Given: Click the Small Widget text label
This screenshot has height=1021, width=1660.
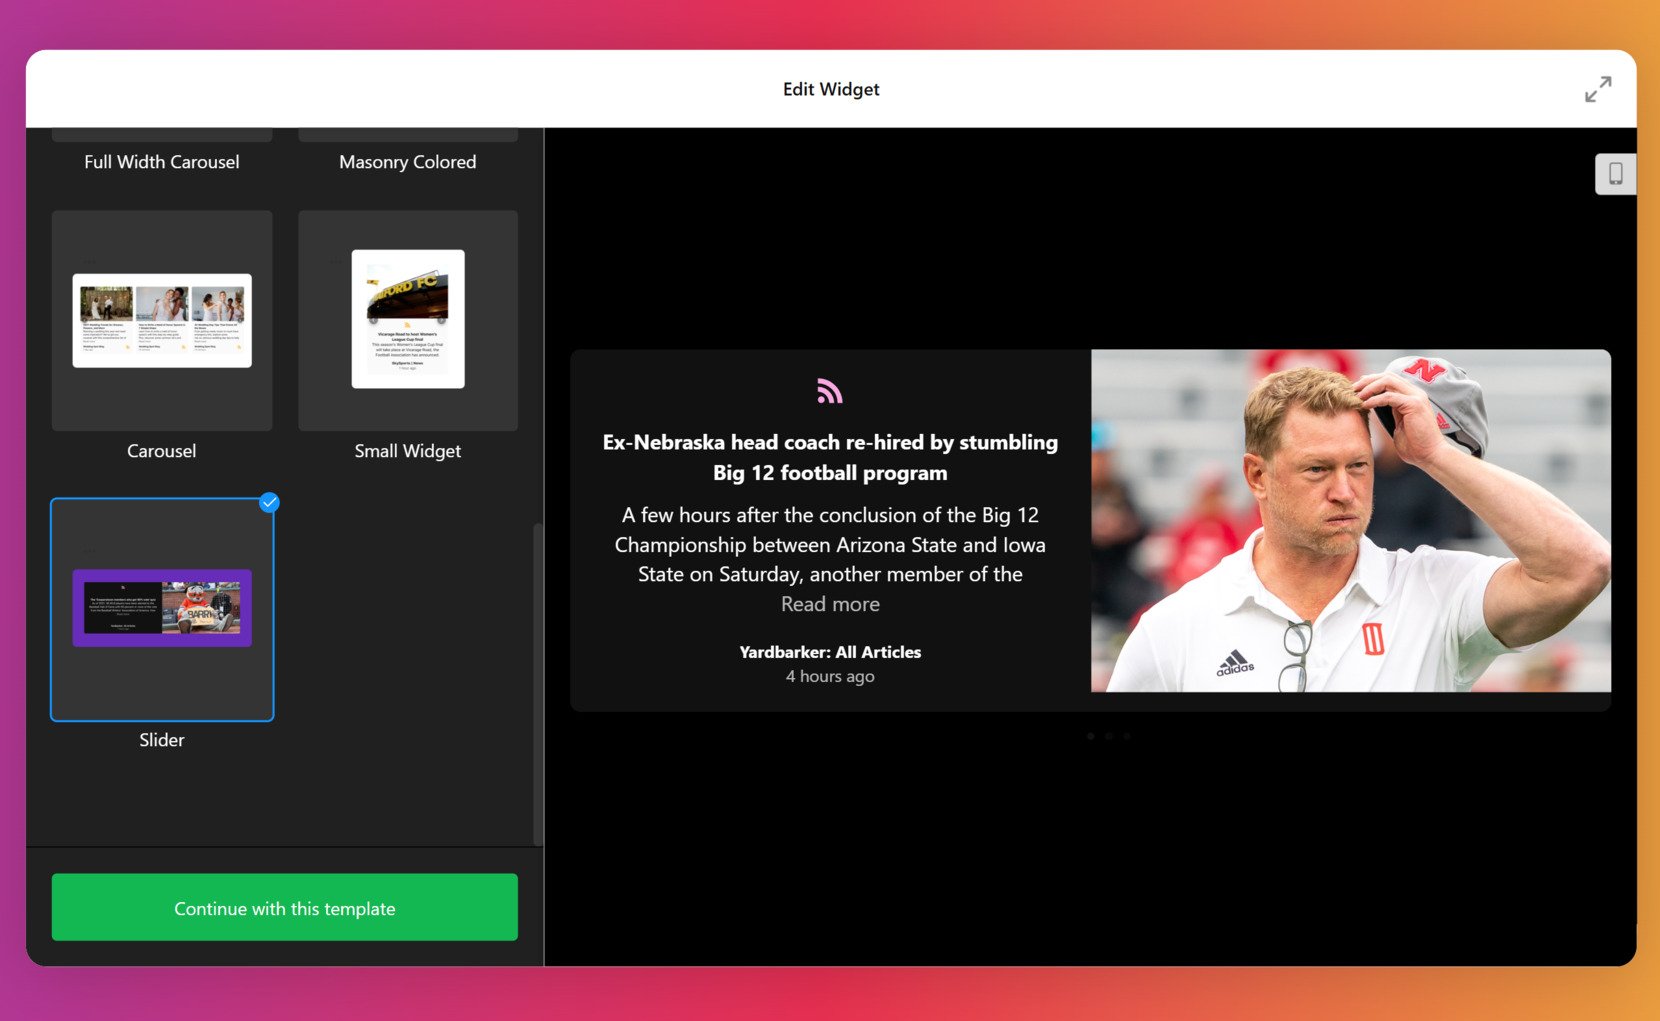Looking at the screenshot, I should click(x=408, y=451).
